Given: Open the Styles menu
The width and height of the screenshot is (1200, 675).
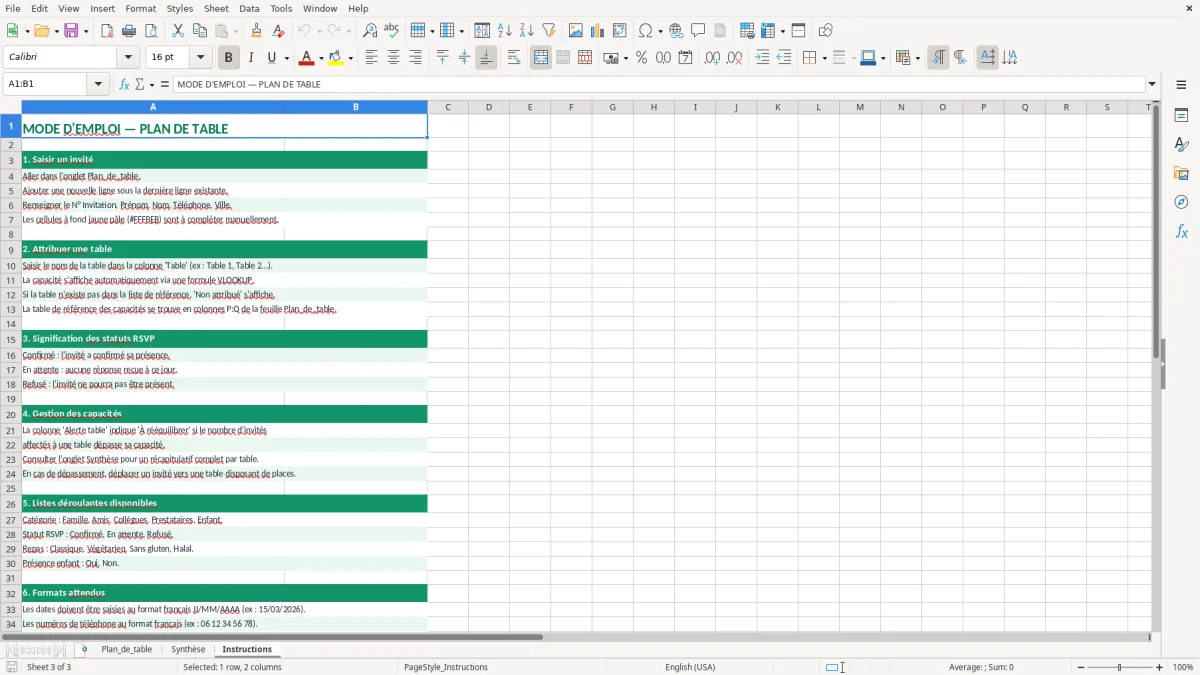Looking at the screenshot, I should (180, 8).
